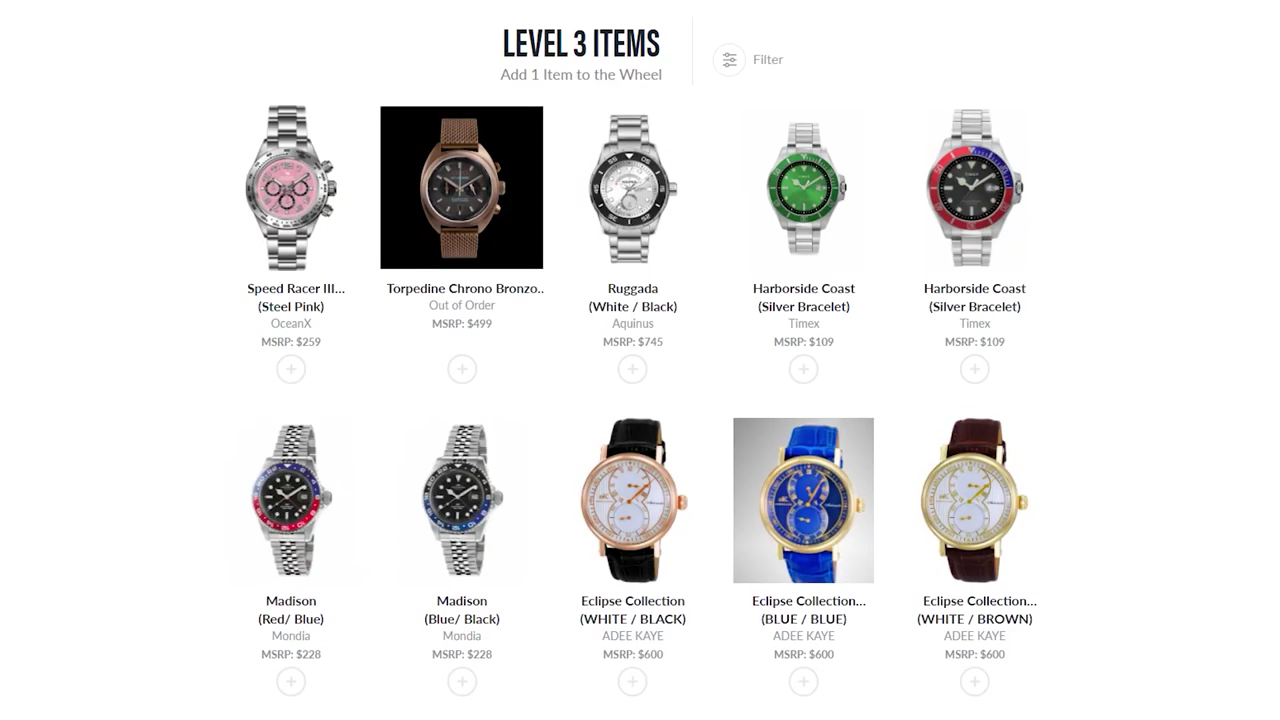Open the Madison Blue/Black watch image
Viewport: 1280px width, 720px height.
[462, 500]
